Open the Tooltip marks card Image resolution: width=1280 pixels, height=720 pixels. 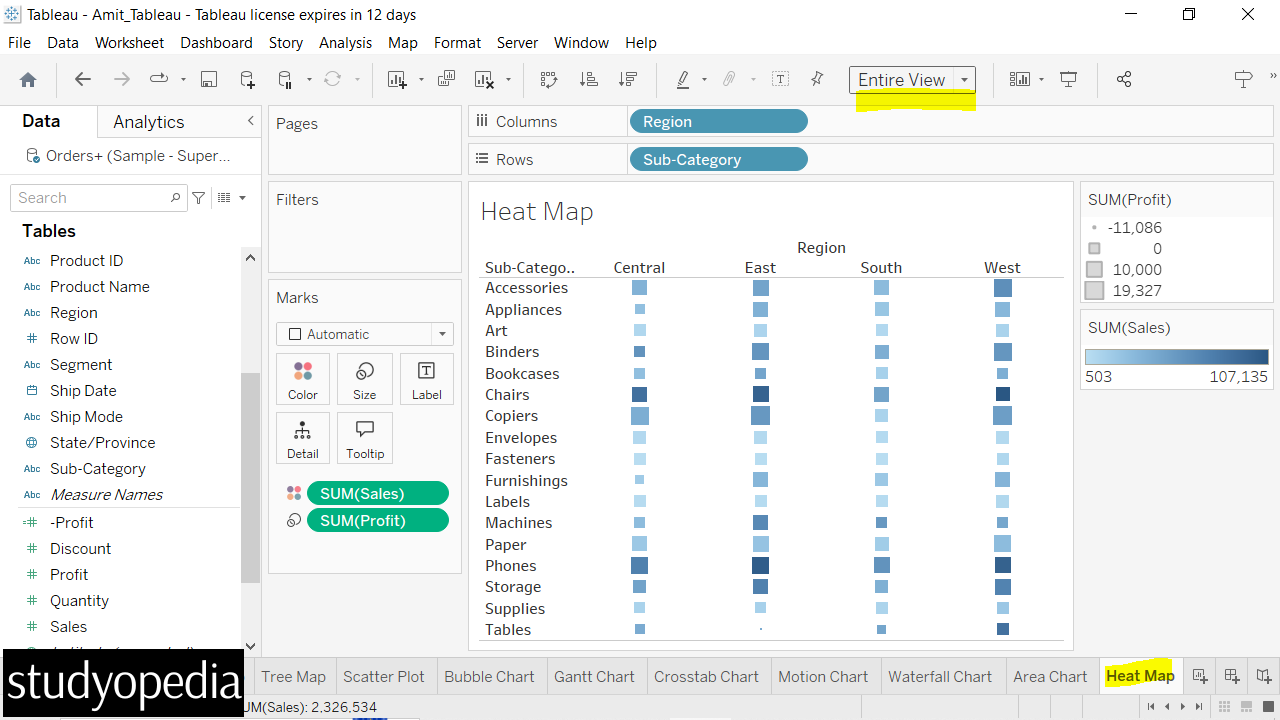pos(365,438)
